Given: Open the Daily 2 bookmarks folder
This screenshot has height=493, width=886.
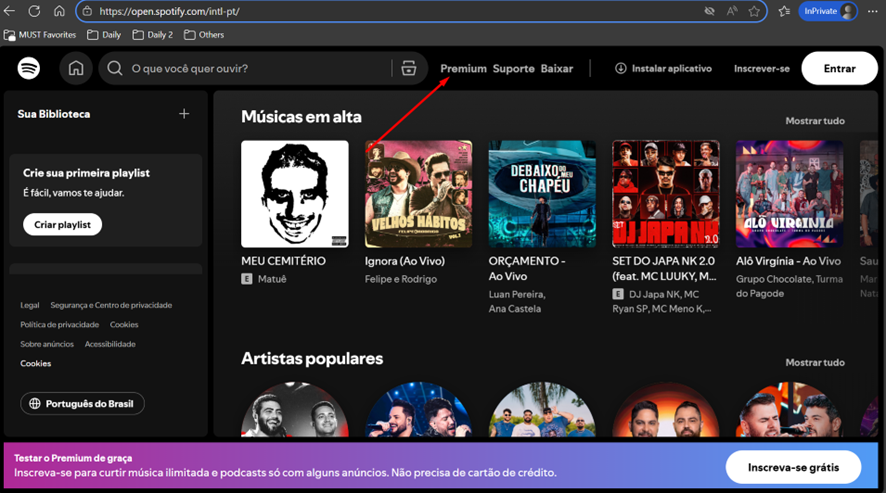Looking at the screenshot, I should (153, 34).
